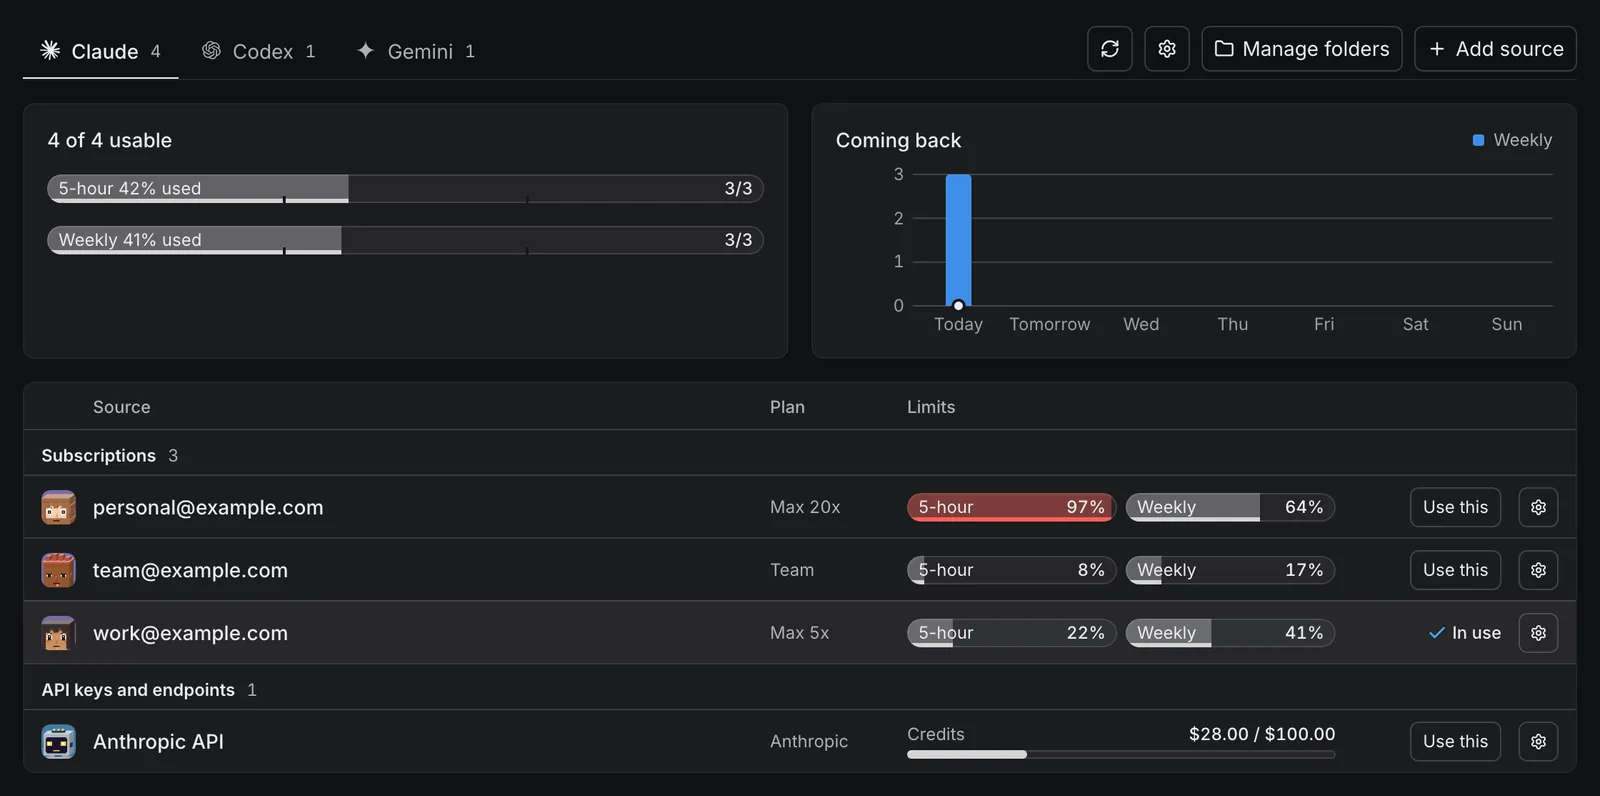Screen dimensions: 1600x796
Task: Click the Weekly 64% bar for personal@example.com
Action: (x=1231, y=507)
